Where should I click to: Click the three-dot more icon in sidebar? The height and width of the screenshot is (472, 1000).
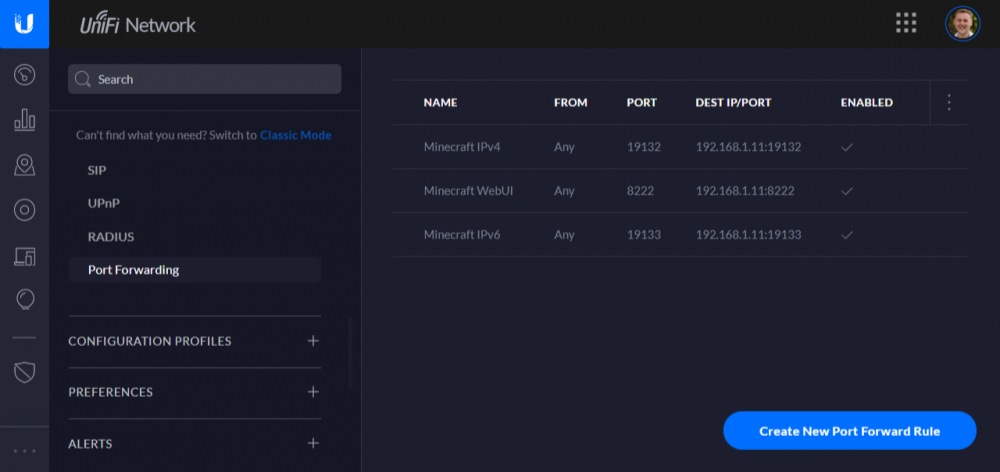(24, 451)
